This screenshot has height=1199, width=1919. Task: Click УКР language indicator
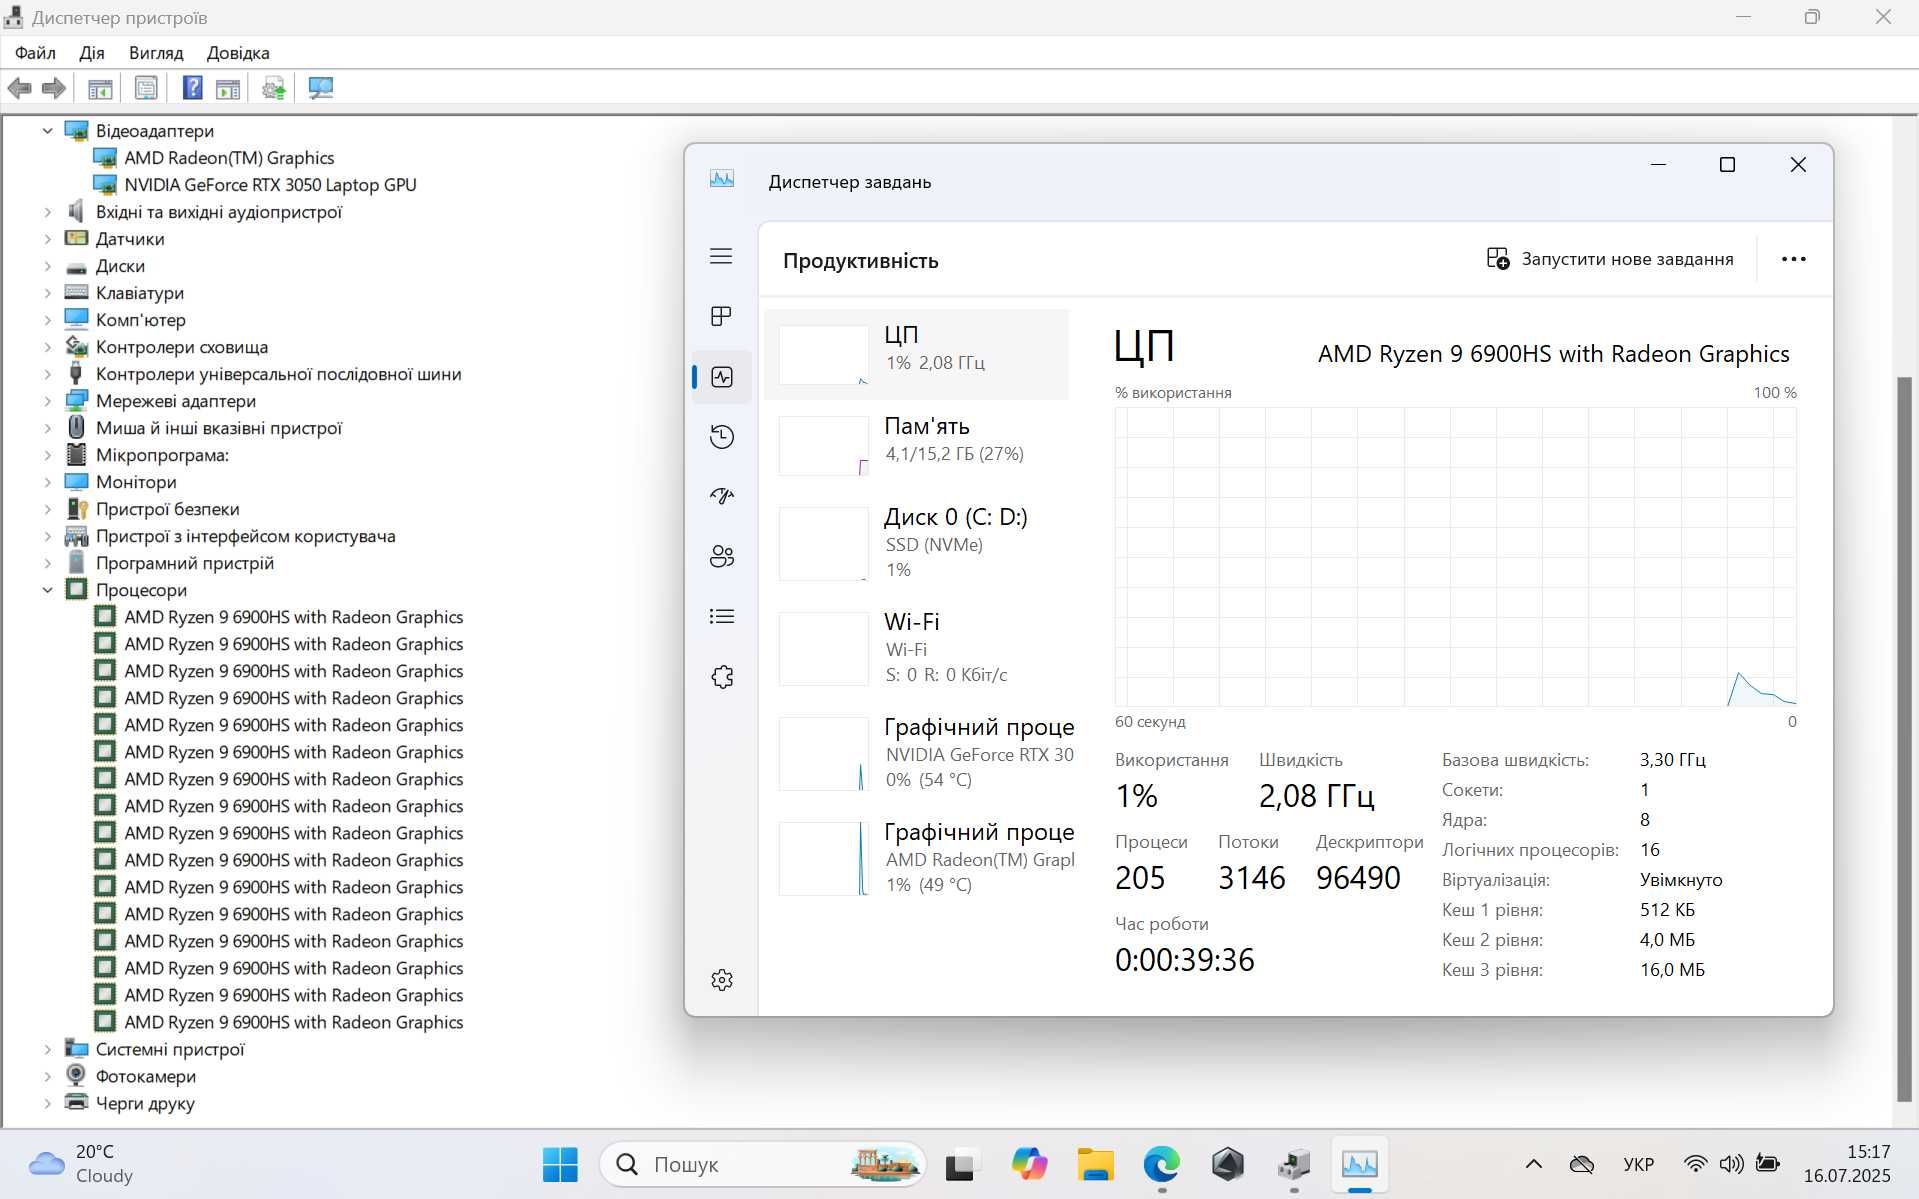tap(1638, 1164)
